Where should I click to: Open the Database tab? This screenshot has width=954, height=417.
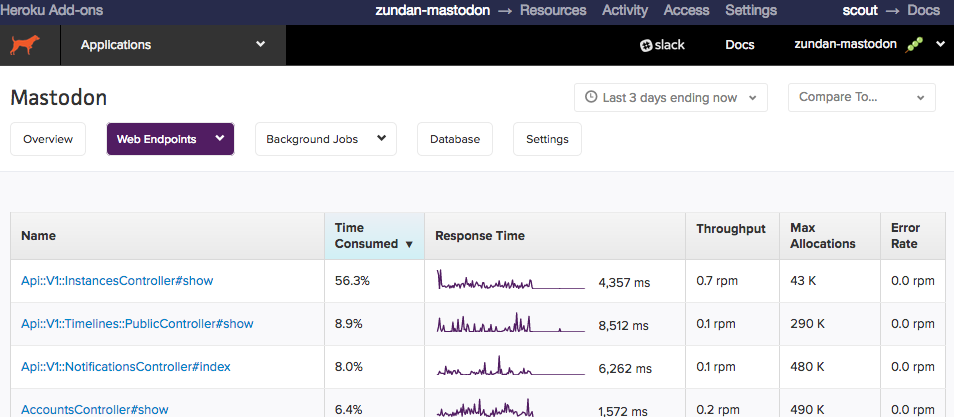[x=455, y=139]
